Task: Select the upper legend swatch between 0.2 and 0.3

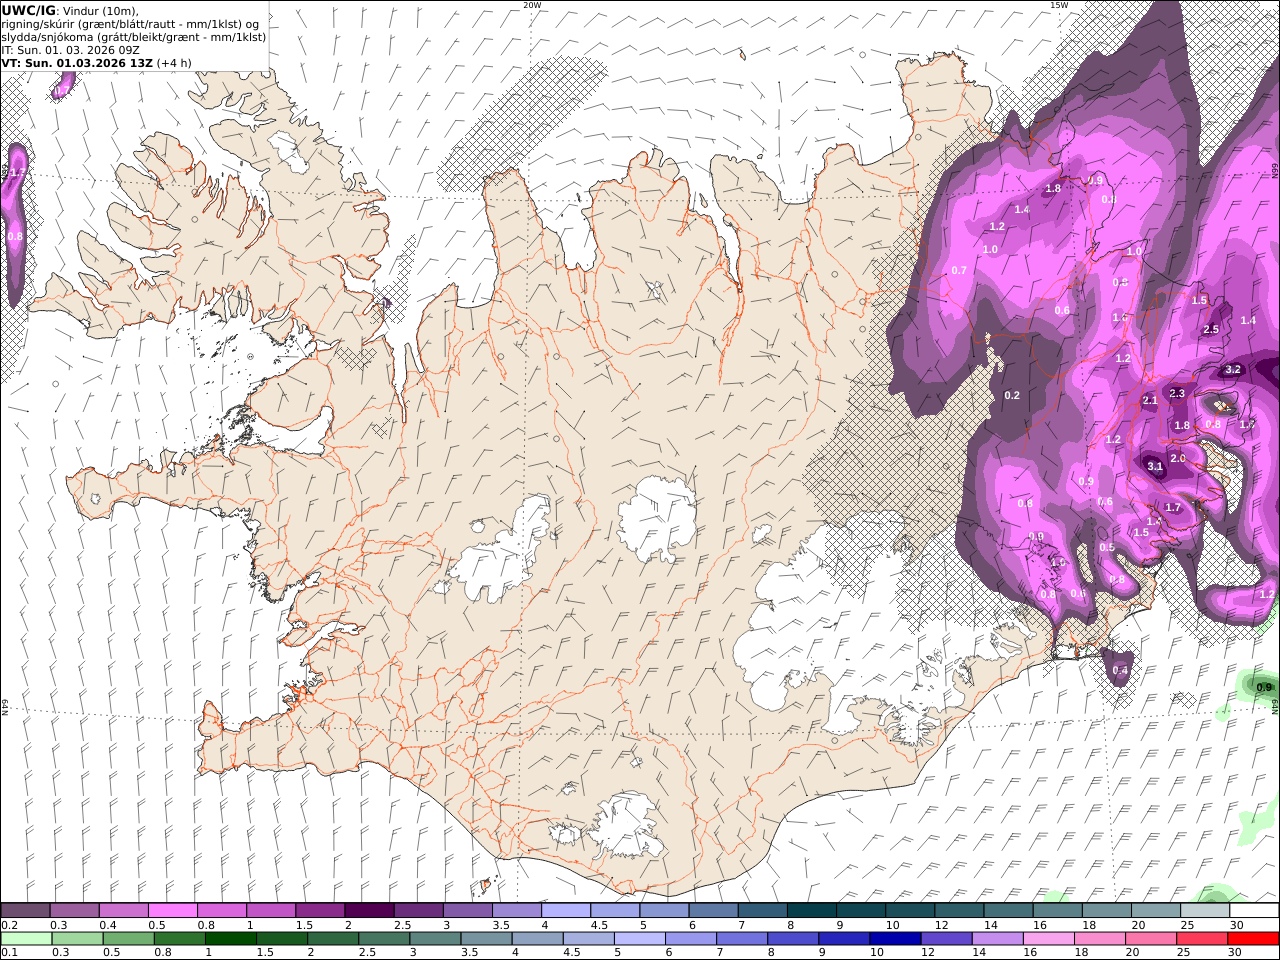Action: 26,910
